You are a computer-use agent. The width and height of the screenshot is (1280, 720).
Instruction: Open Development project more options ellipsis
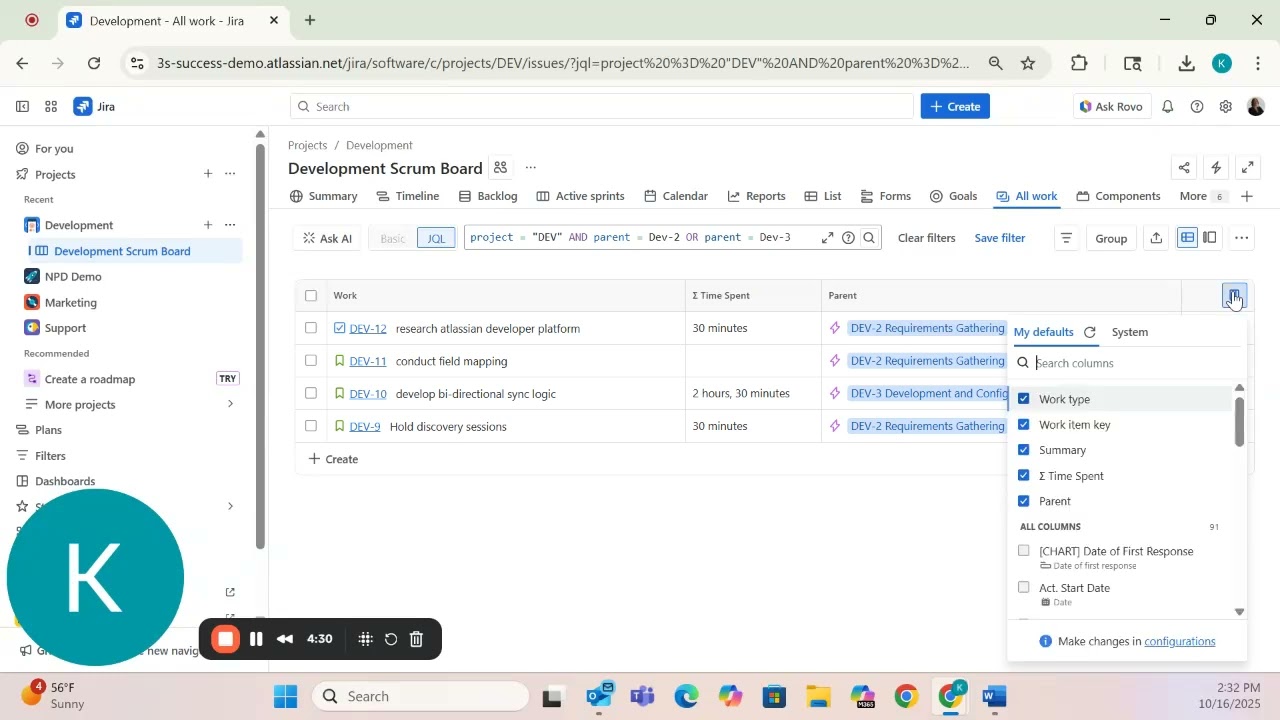pos(230,225)
